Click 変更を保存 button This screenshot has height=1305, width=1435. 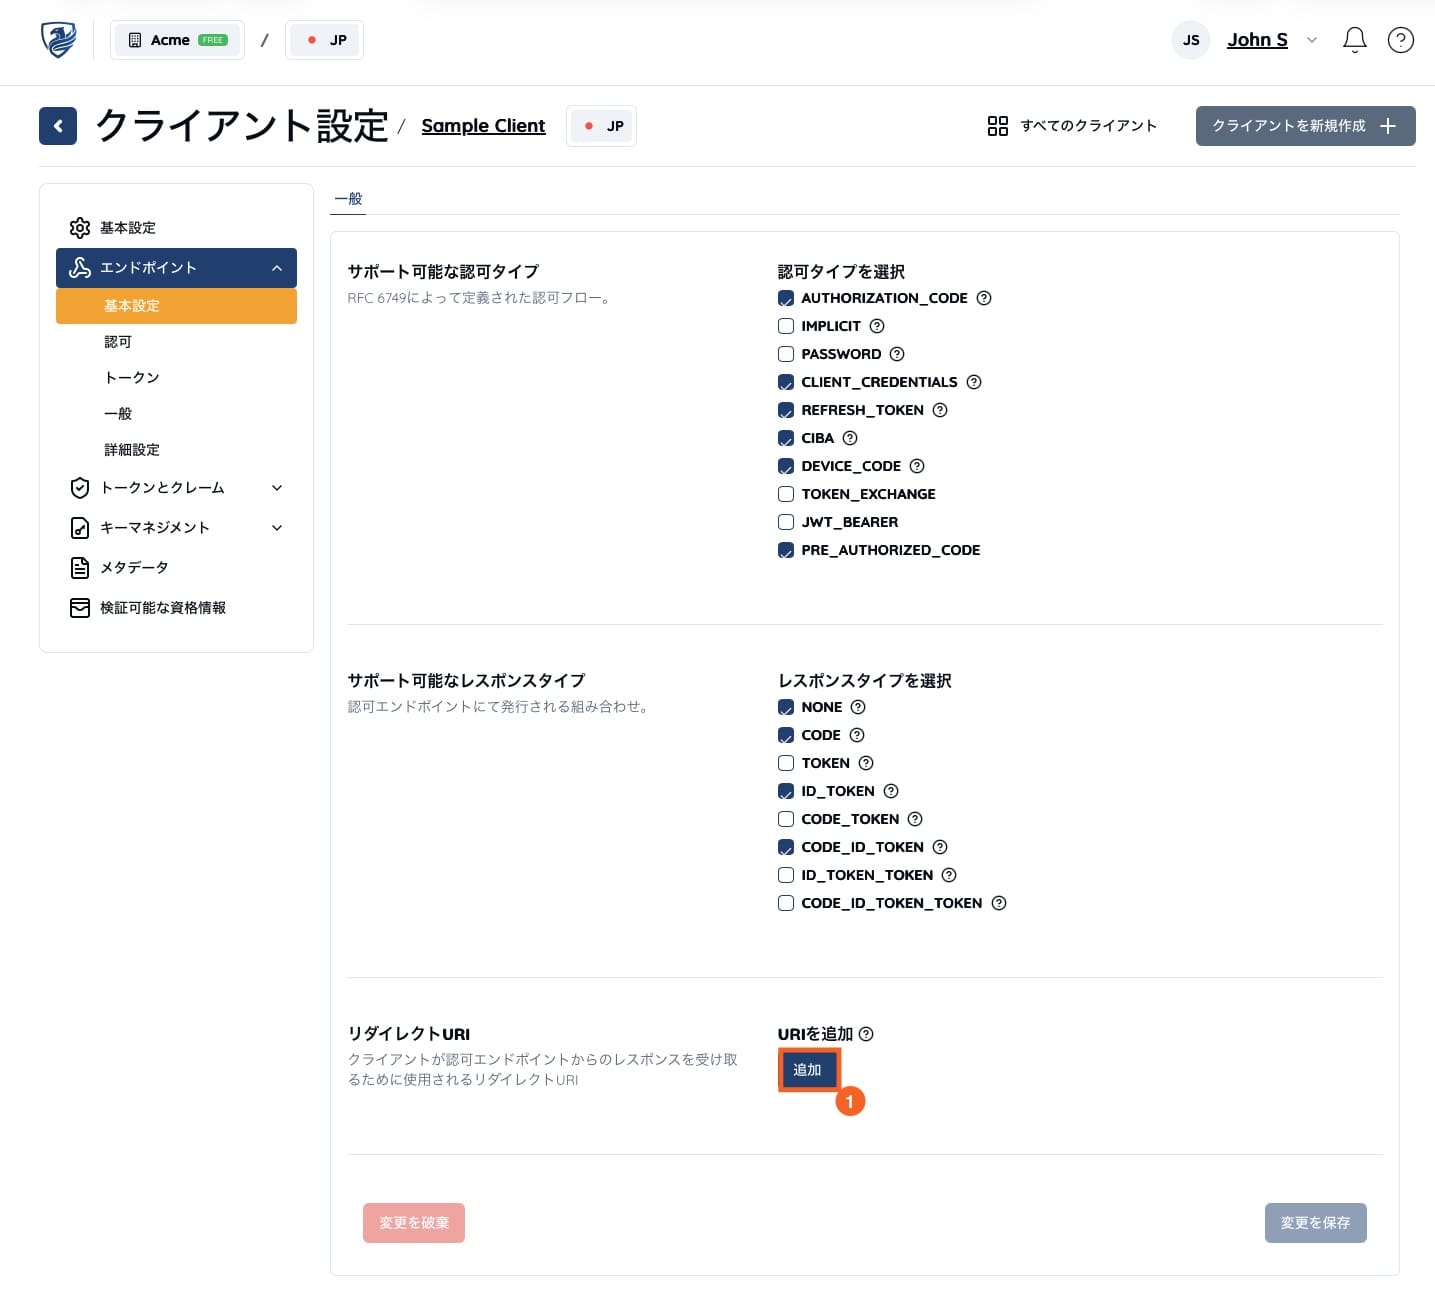[1315, 1223]
